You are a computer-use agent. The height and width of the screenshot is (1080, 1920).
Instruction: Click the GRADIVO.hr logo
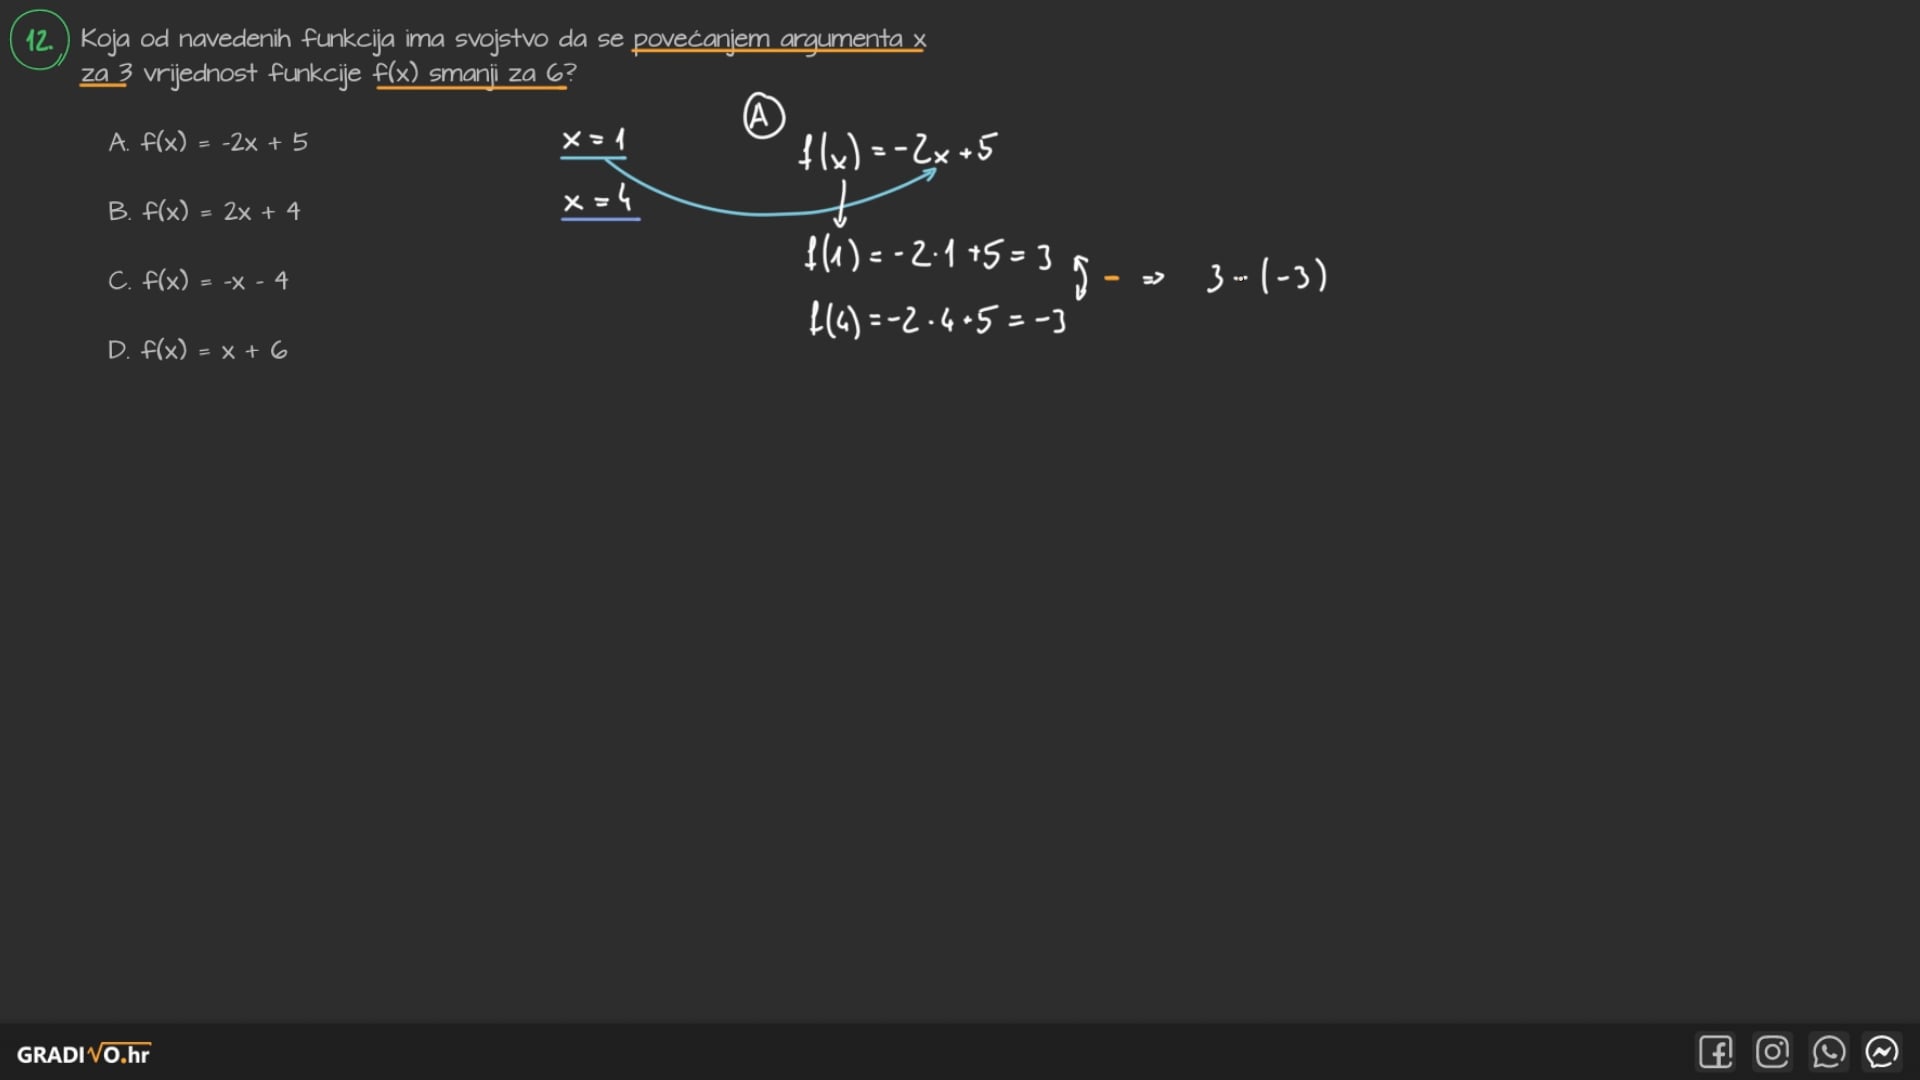tap(83, 1054)
